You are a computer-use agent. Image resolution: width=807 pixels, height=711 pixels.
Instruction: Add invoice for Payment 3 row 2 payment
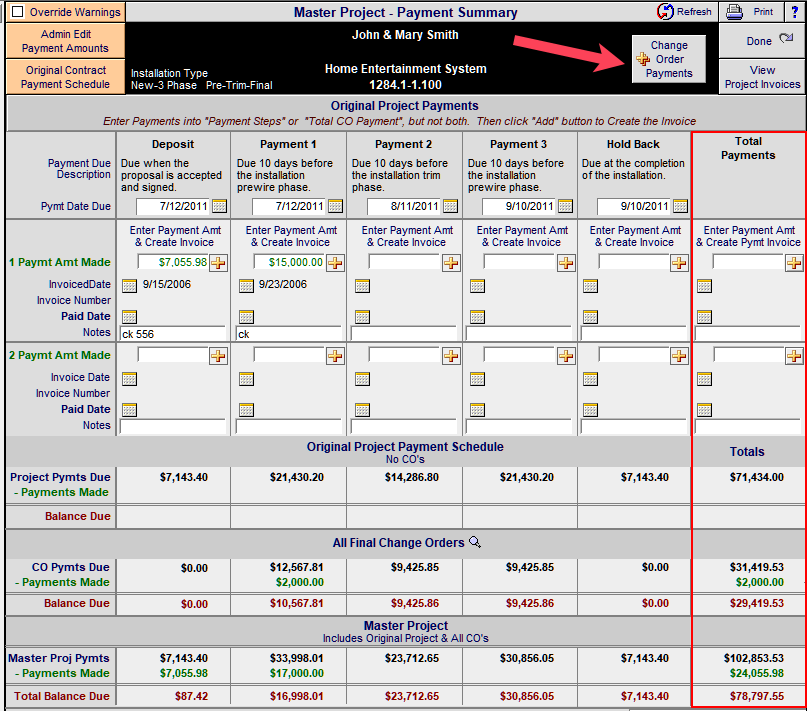coord(566,356)
